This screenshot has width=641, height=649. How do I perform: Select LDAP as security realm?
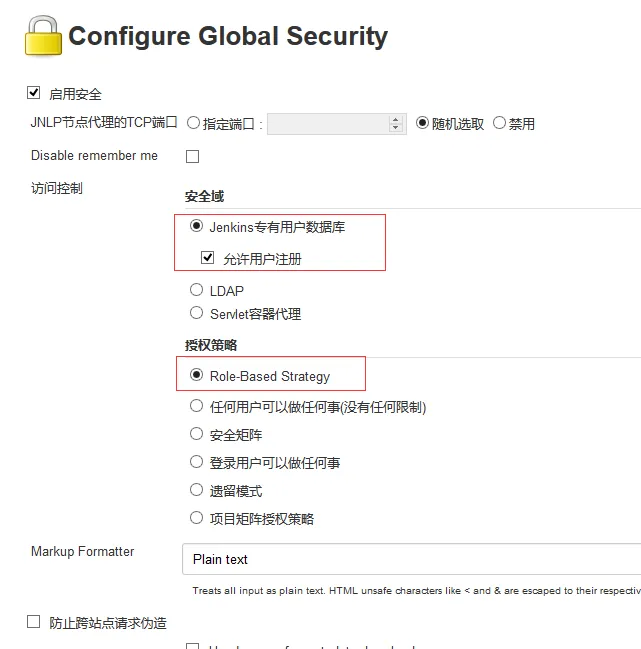[196, 290]
